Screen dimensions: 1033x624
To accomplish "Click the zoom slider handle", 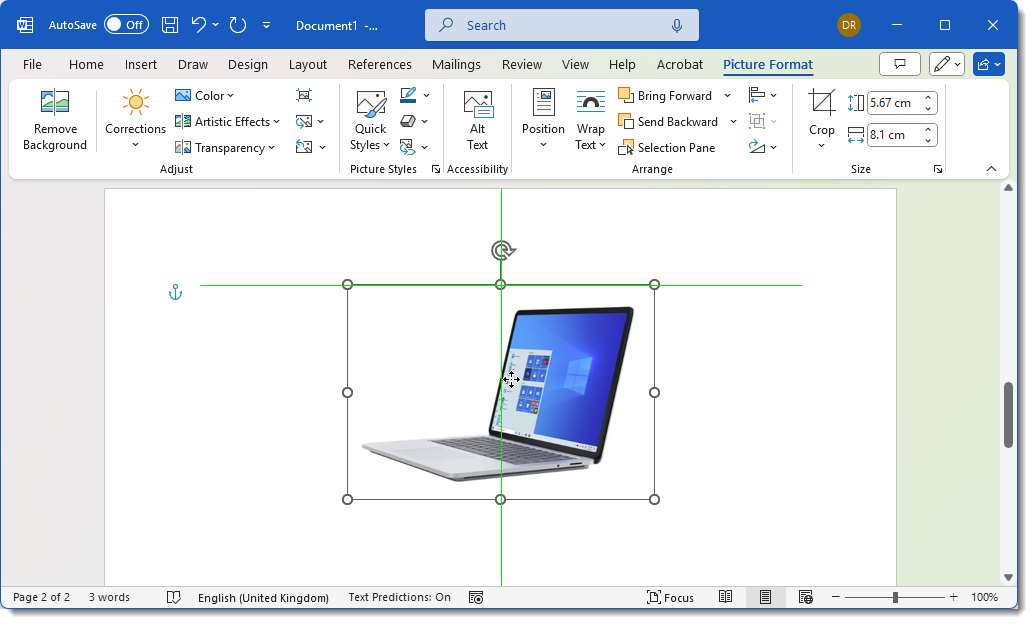I will click(895, 597).
